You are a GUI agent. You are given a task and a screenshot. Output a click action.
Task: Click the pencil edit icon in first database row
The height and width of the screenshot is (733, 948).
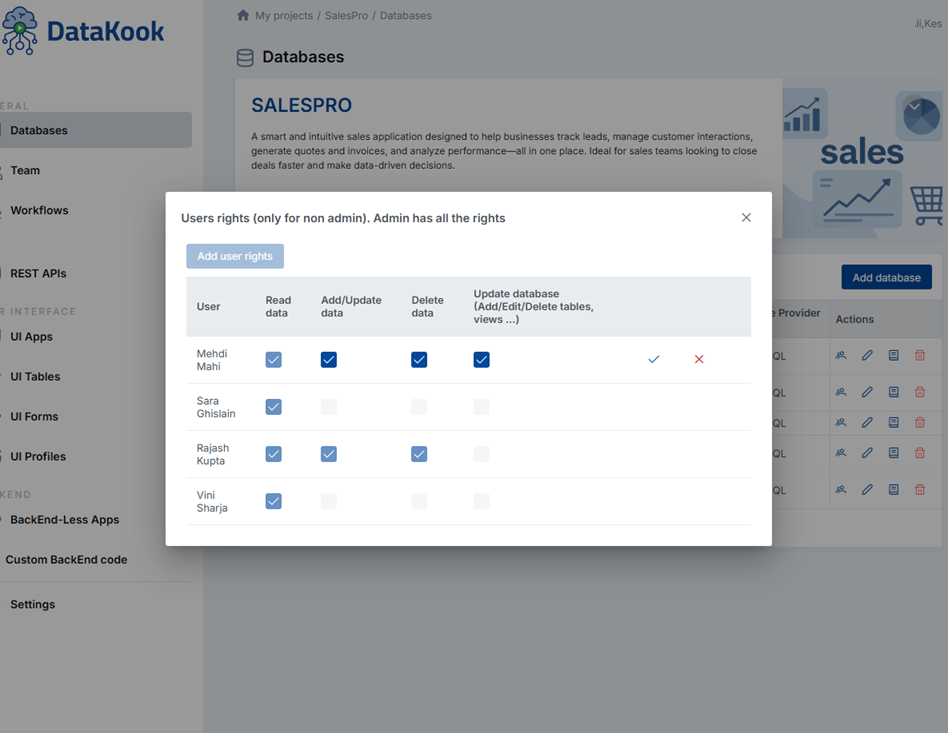[x=867, y=355]
